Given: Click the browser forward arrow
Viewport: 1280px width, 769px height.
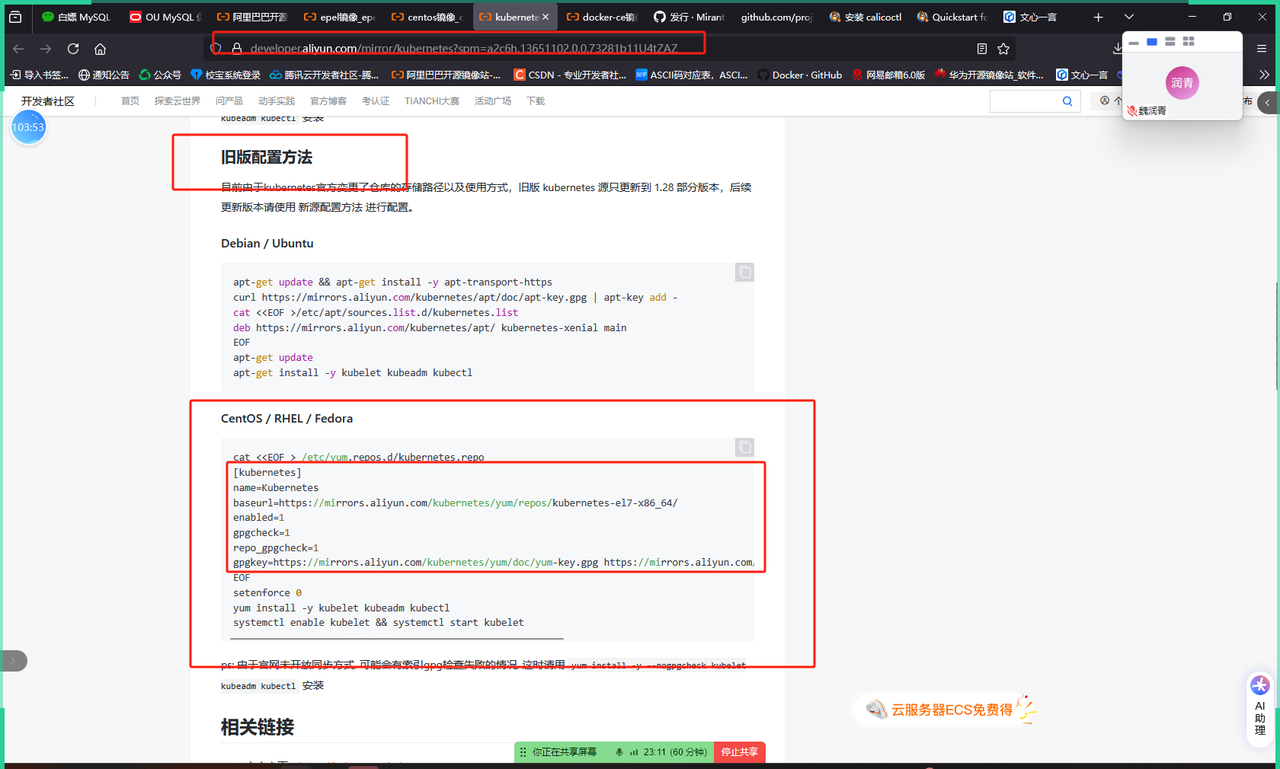Looking at the screenshot, I should point(46,48).
